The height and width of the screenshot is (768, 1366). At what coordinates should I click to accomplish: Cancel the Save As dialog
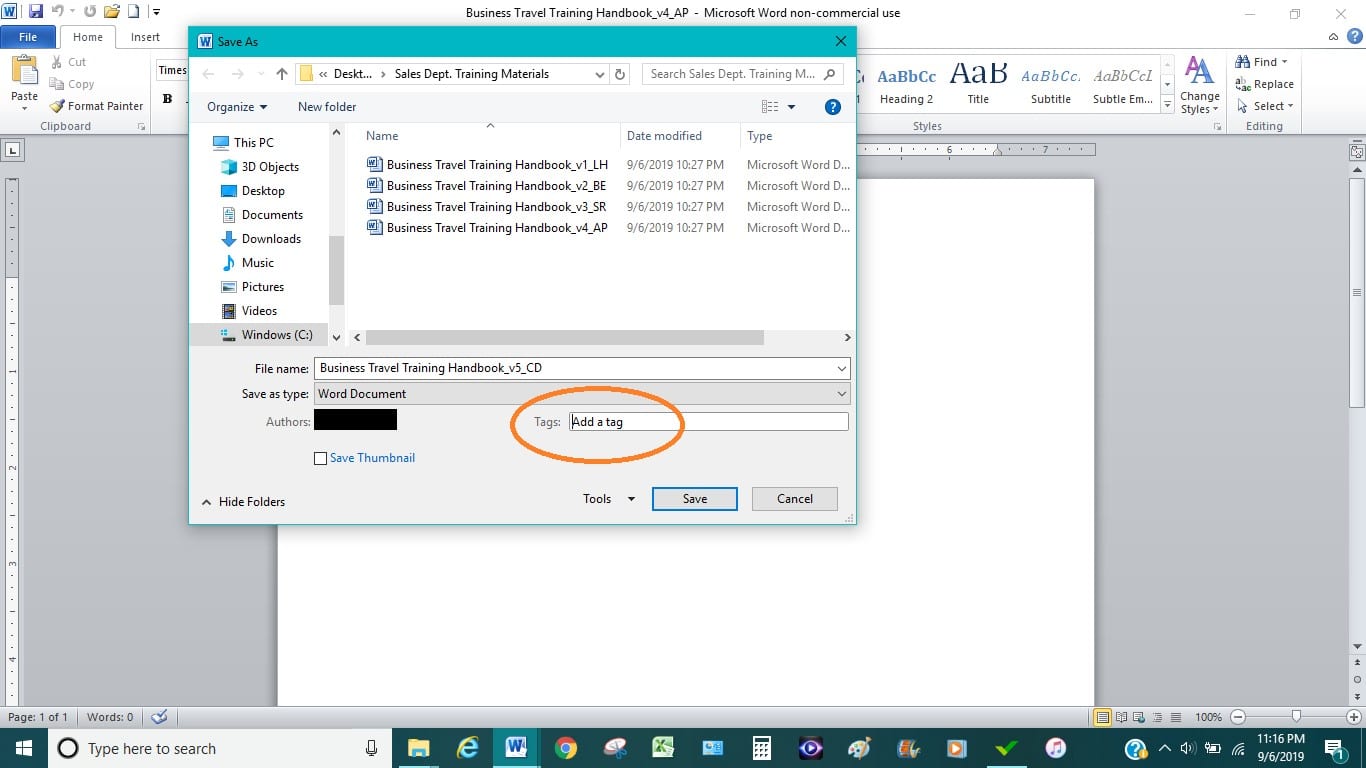pyautogui.click(x=794, y=498)
